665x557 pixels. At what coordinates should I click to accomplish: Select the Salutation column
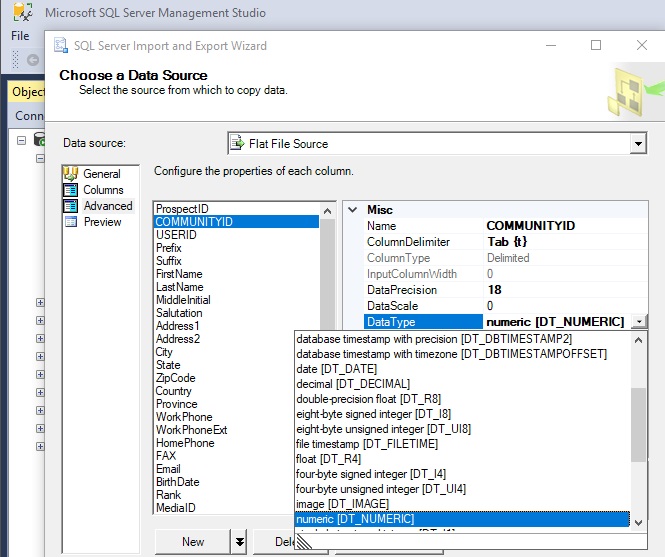point(179,313)
